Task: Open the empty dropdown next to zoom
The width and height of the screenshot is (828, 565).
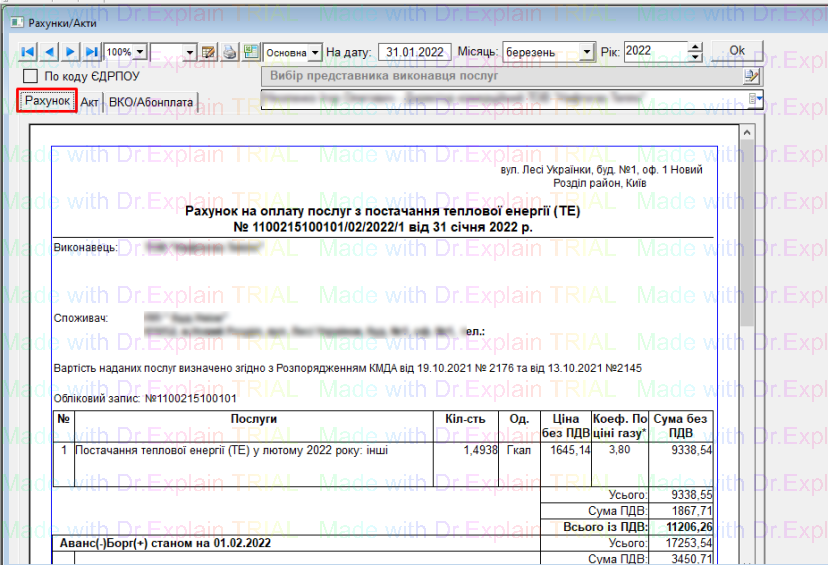Action: (x=191, y=51)
